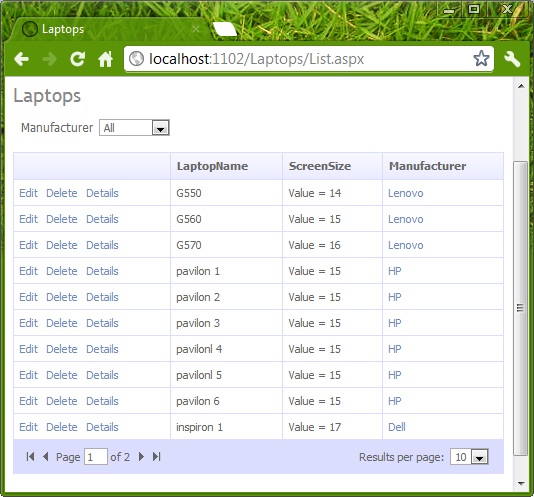Click the globe icon in the address bar
This screenshot has width=534, height=497.
point(136,59)
